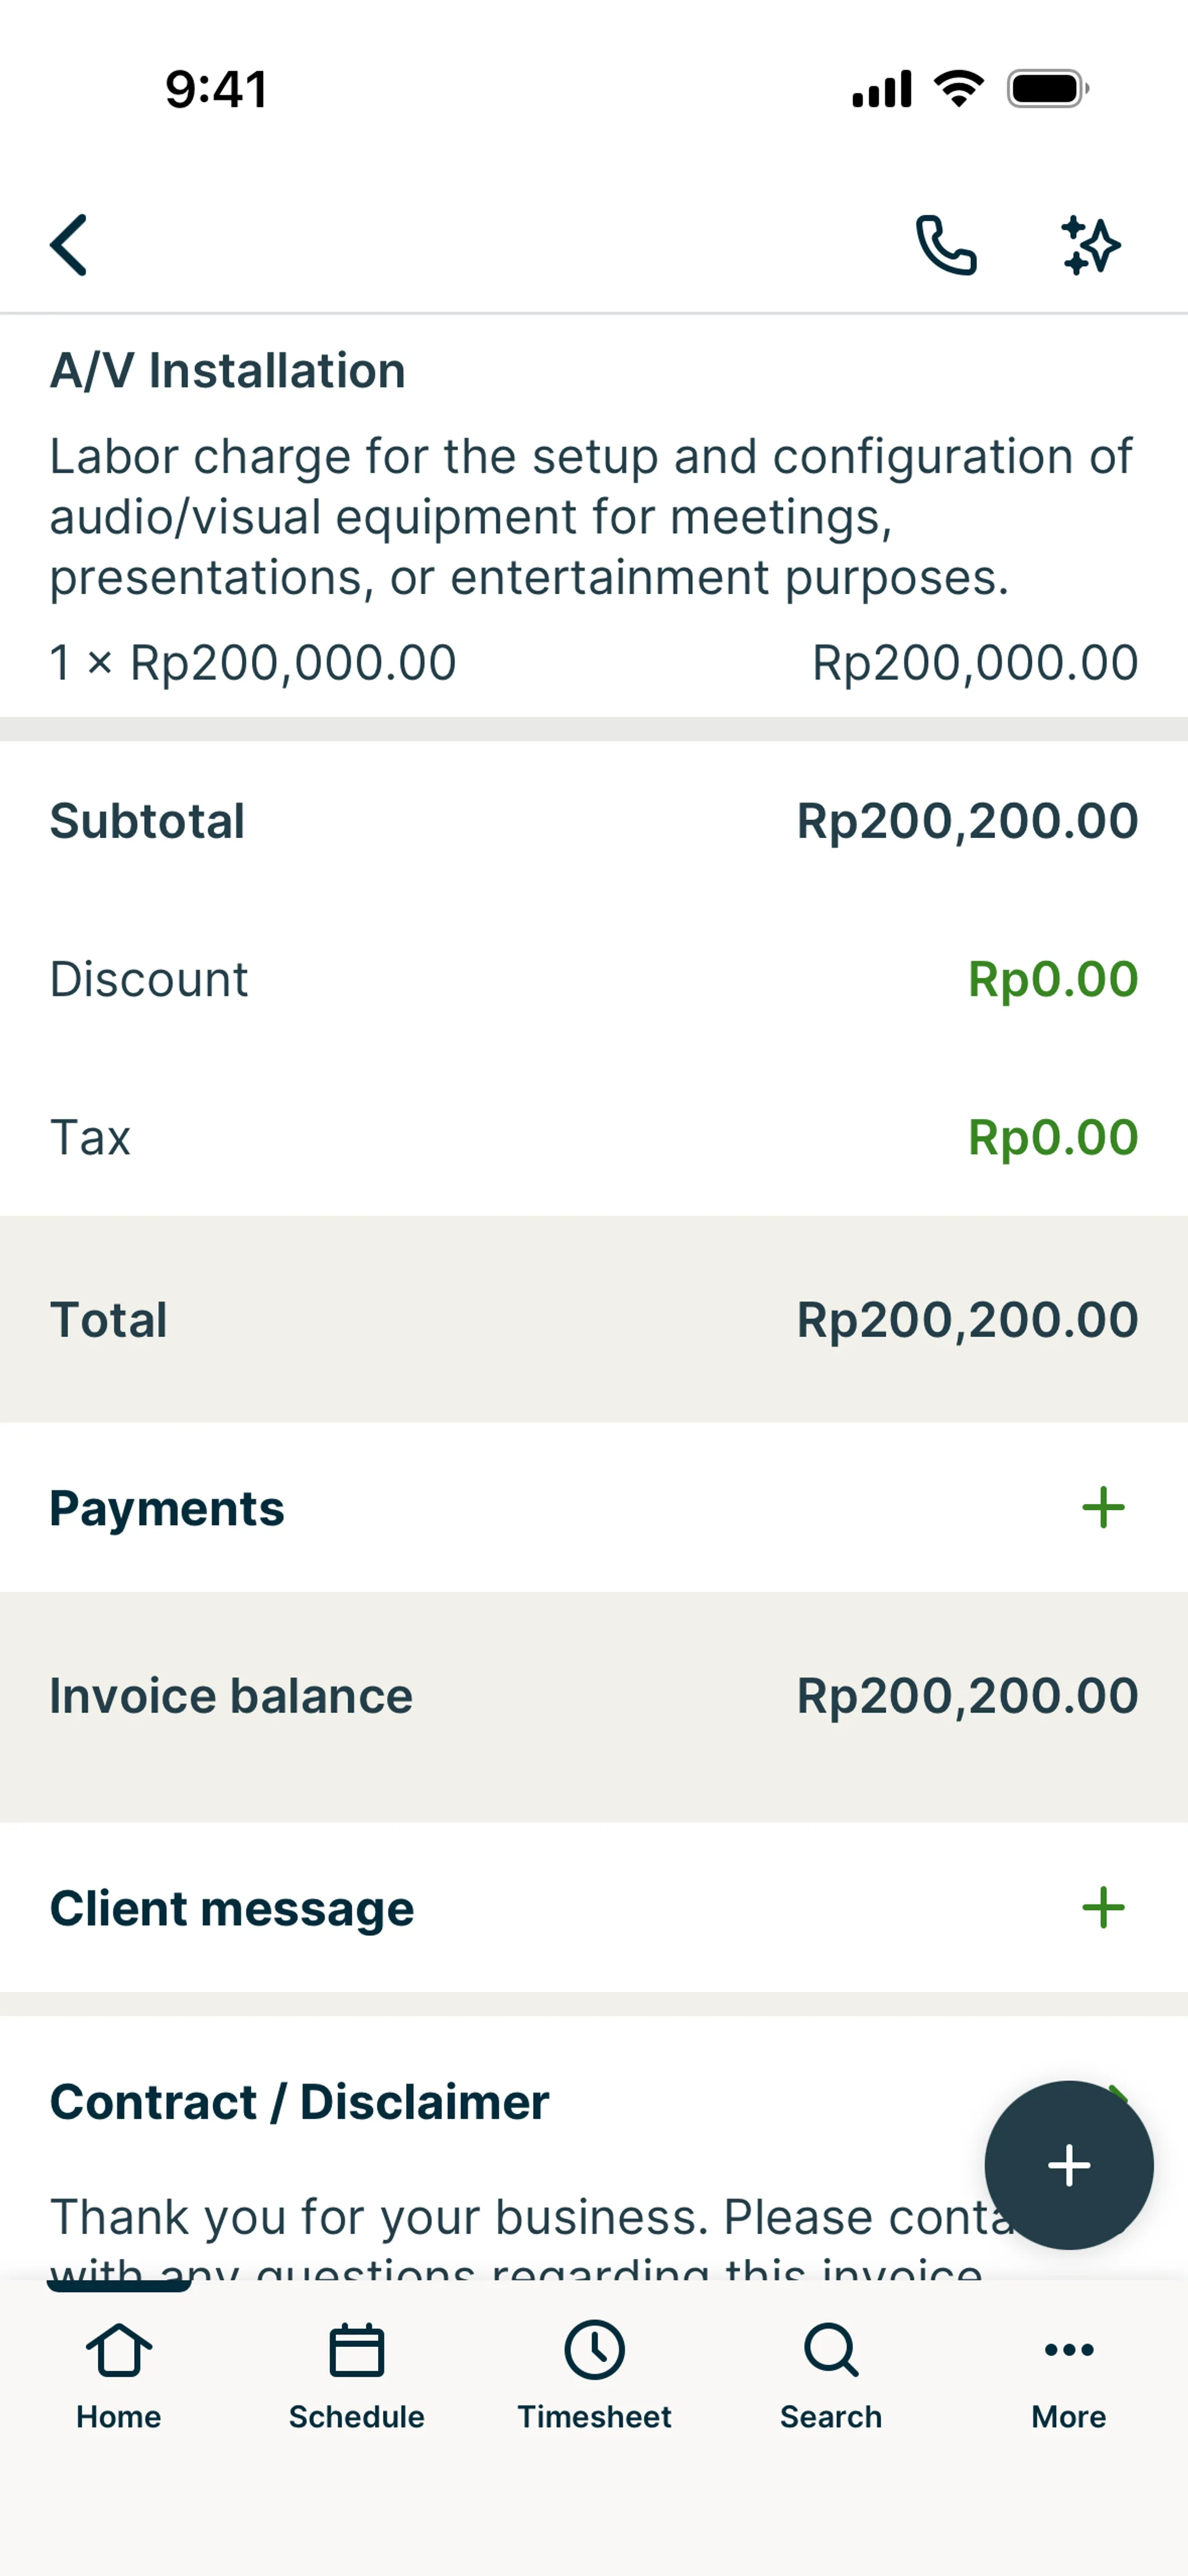Viewport: 1188px width, 2576px height.
Task: Edit the Tax amount Rp0.00
Action: (x=1052, y=1137)
